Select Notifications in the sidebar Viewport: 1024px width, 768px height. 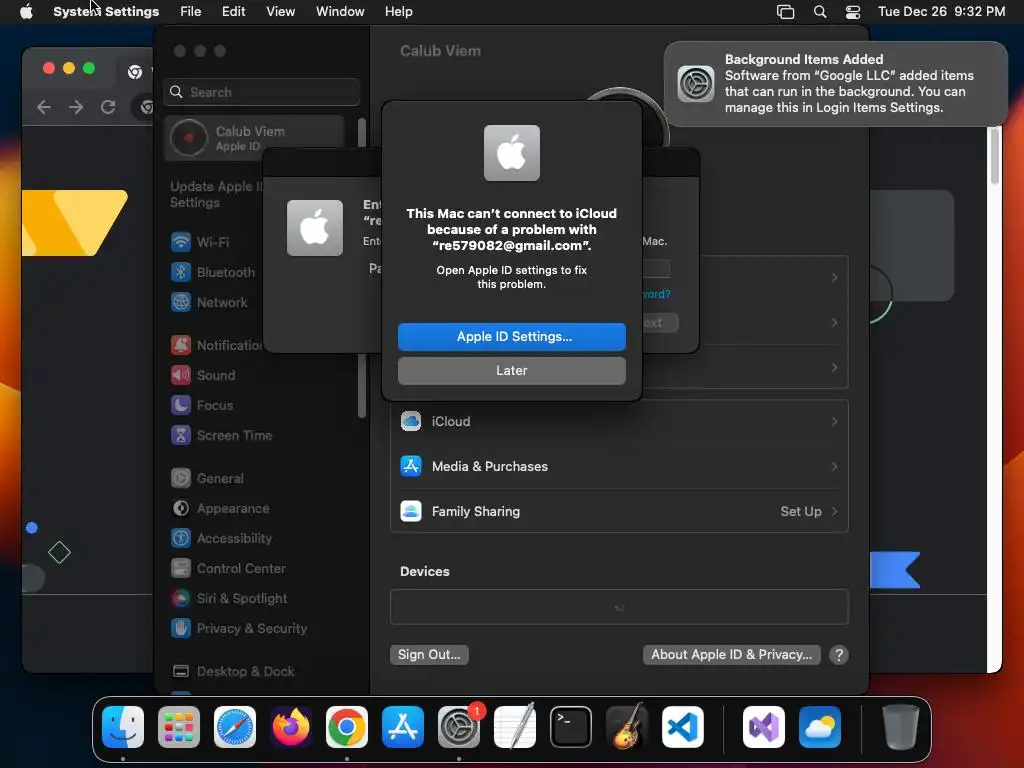click(216, 345)
